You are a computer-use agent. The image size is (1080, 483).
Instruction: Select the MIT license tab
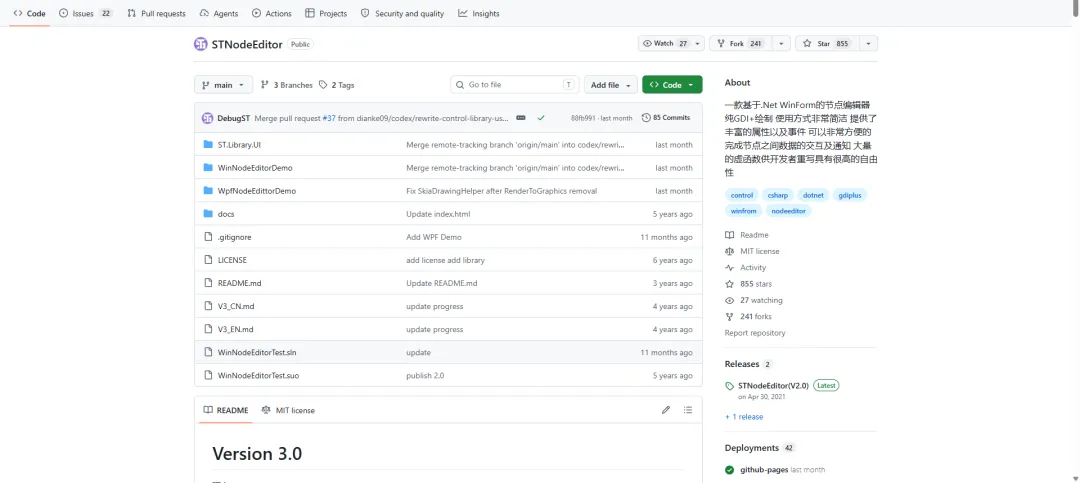point(288,410)
